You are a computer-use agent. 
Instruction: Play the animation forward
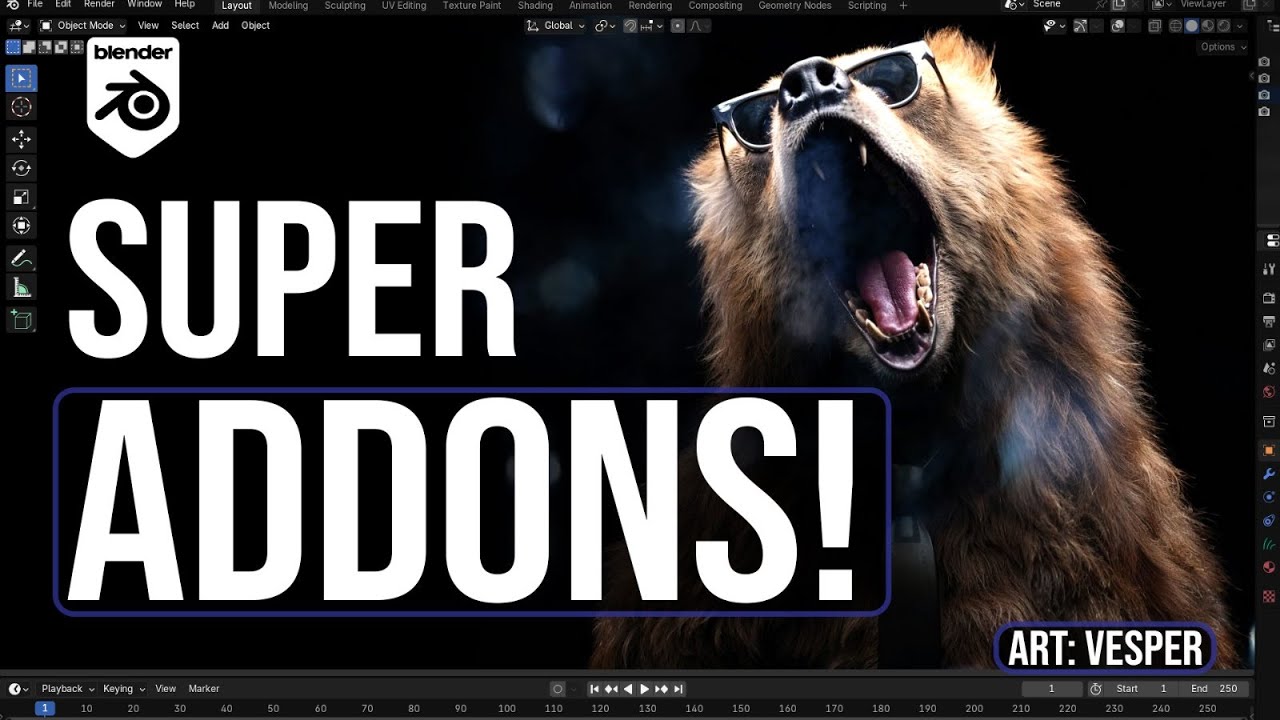[x=645, y=689]
